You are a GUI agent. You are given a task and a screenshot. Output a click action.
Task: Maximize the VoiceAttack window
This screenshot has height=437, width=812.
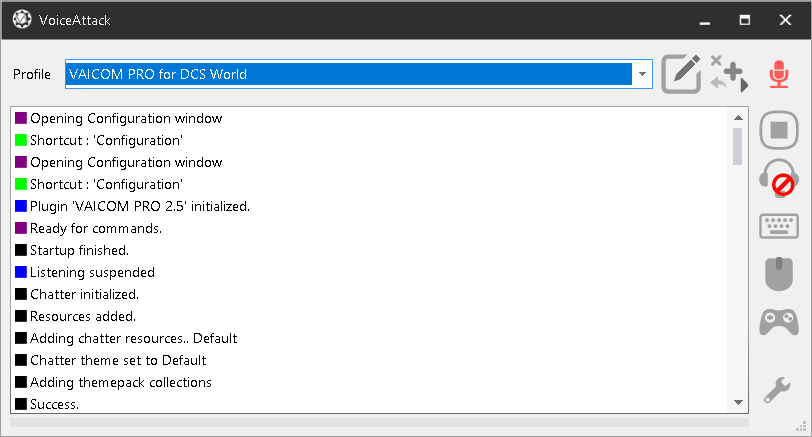tap(745, 20)
